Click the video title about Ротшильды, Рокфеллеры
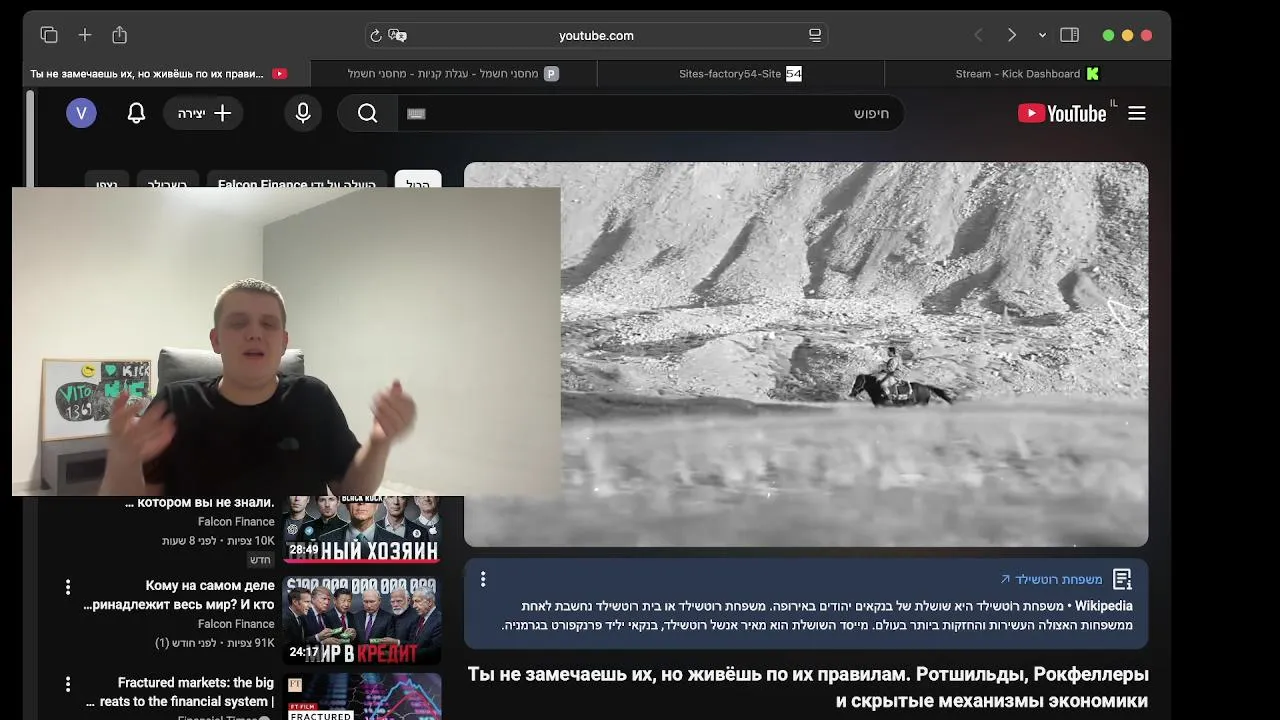The image size is (1280, 720). coord(808,687)
